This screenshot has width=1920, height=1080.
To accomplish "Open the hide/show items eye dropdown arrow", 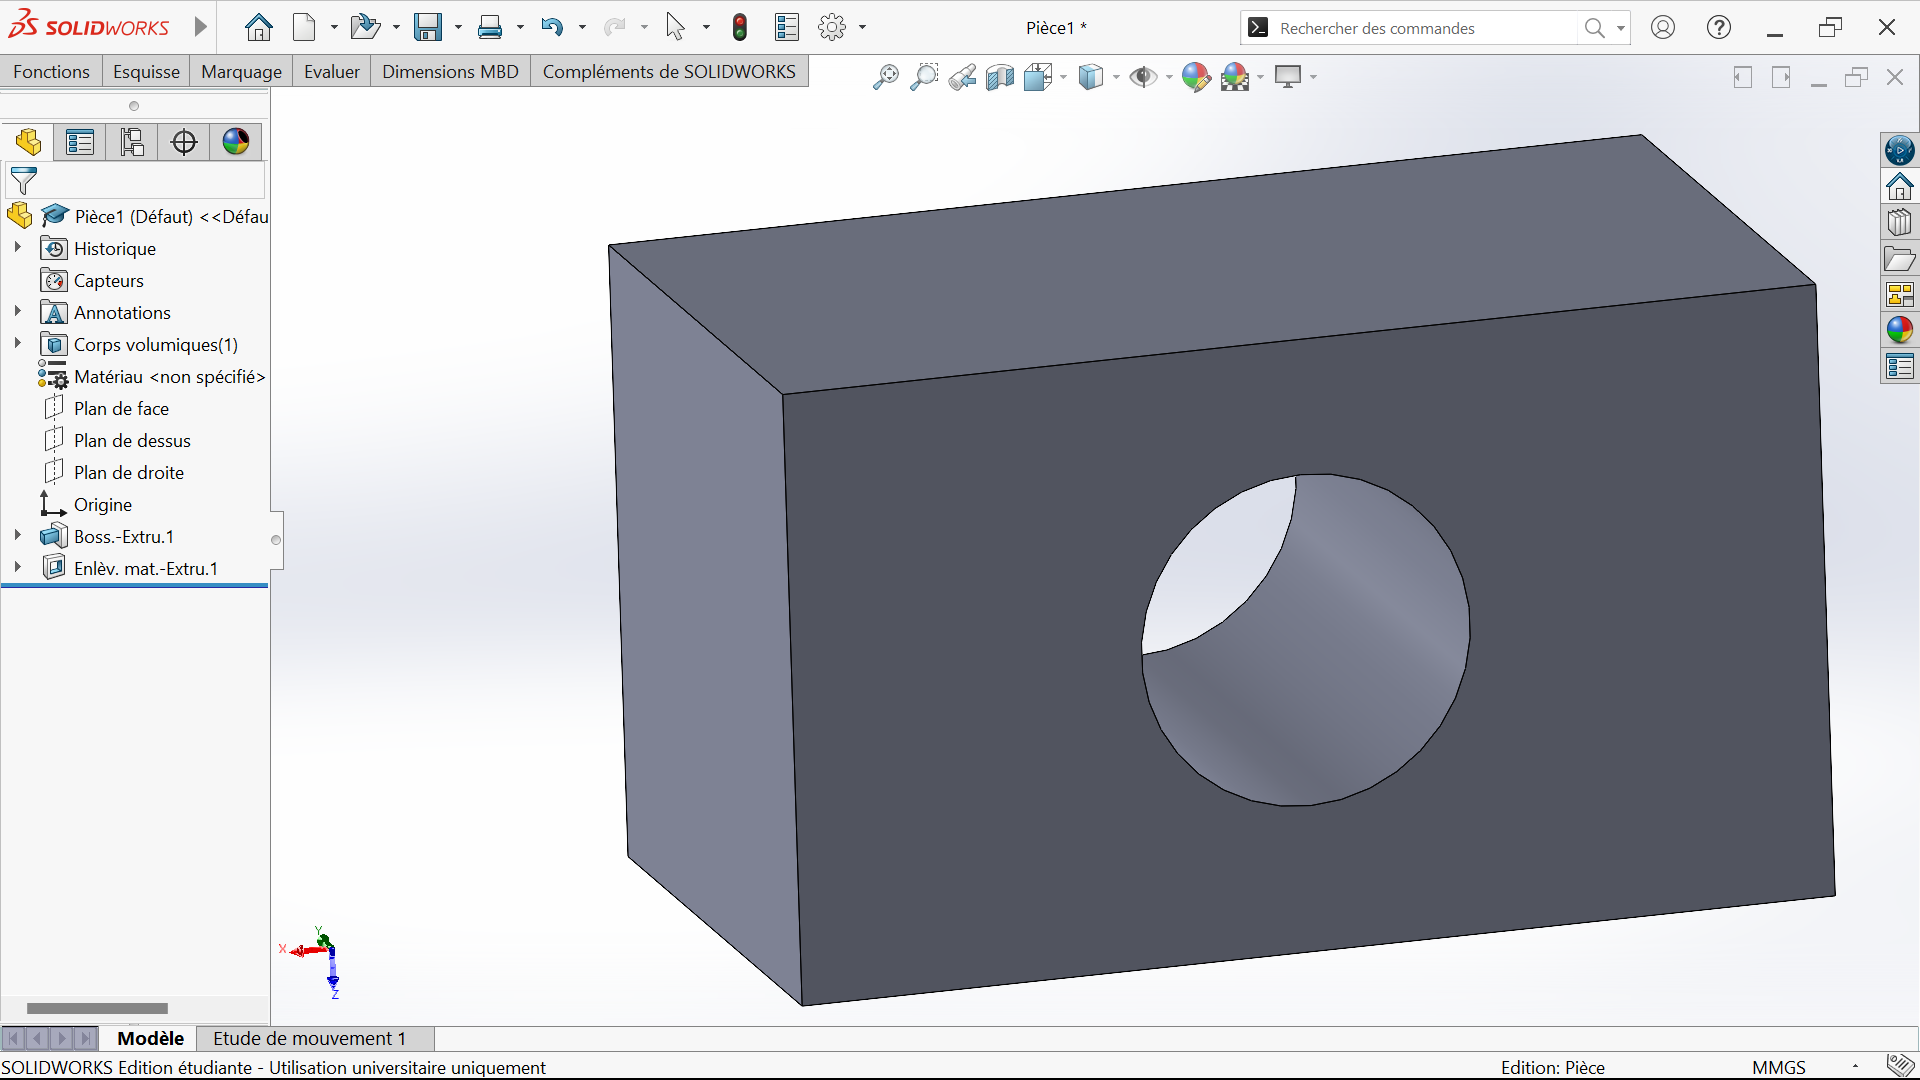I will (x=1169, y=77).
